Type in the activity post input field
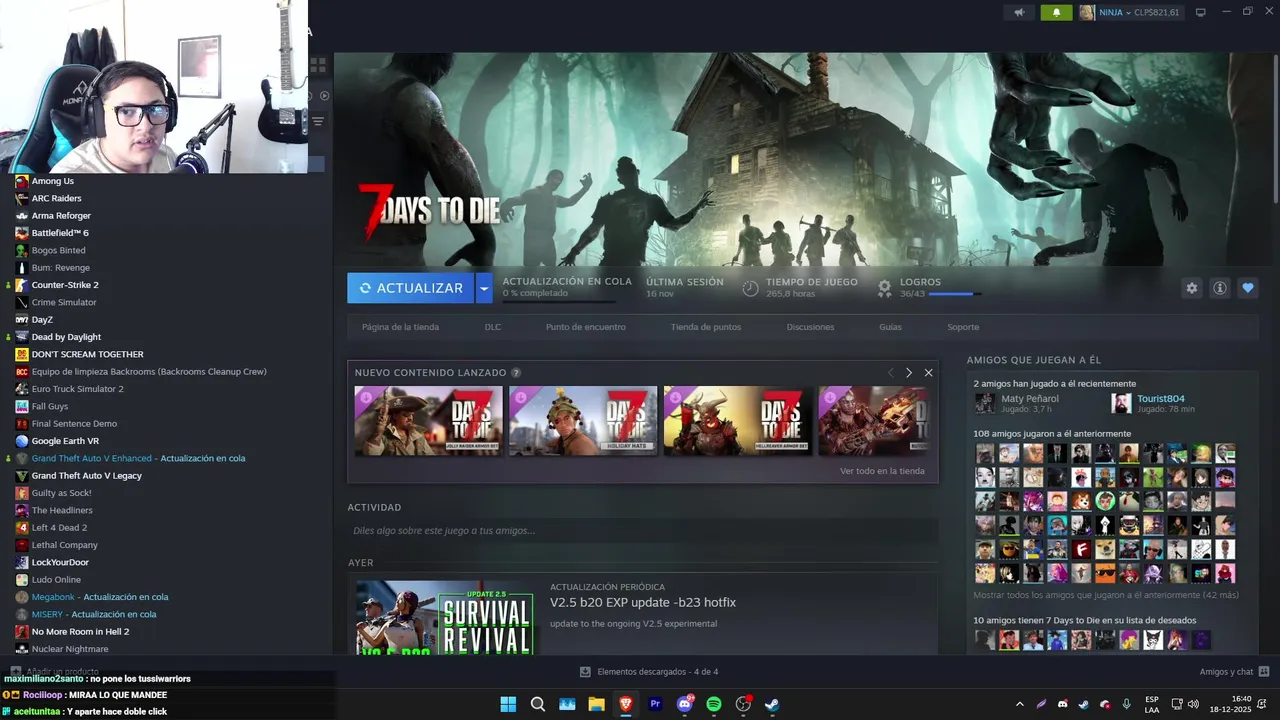The width and height of the screenshot is (1280, 720). coord(642,531)
